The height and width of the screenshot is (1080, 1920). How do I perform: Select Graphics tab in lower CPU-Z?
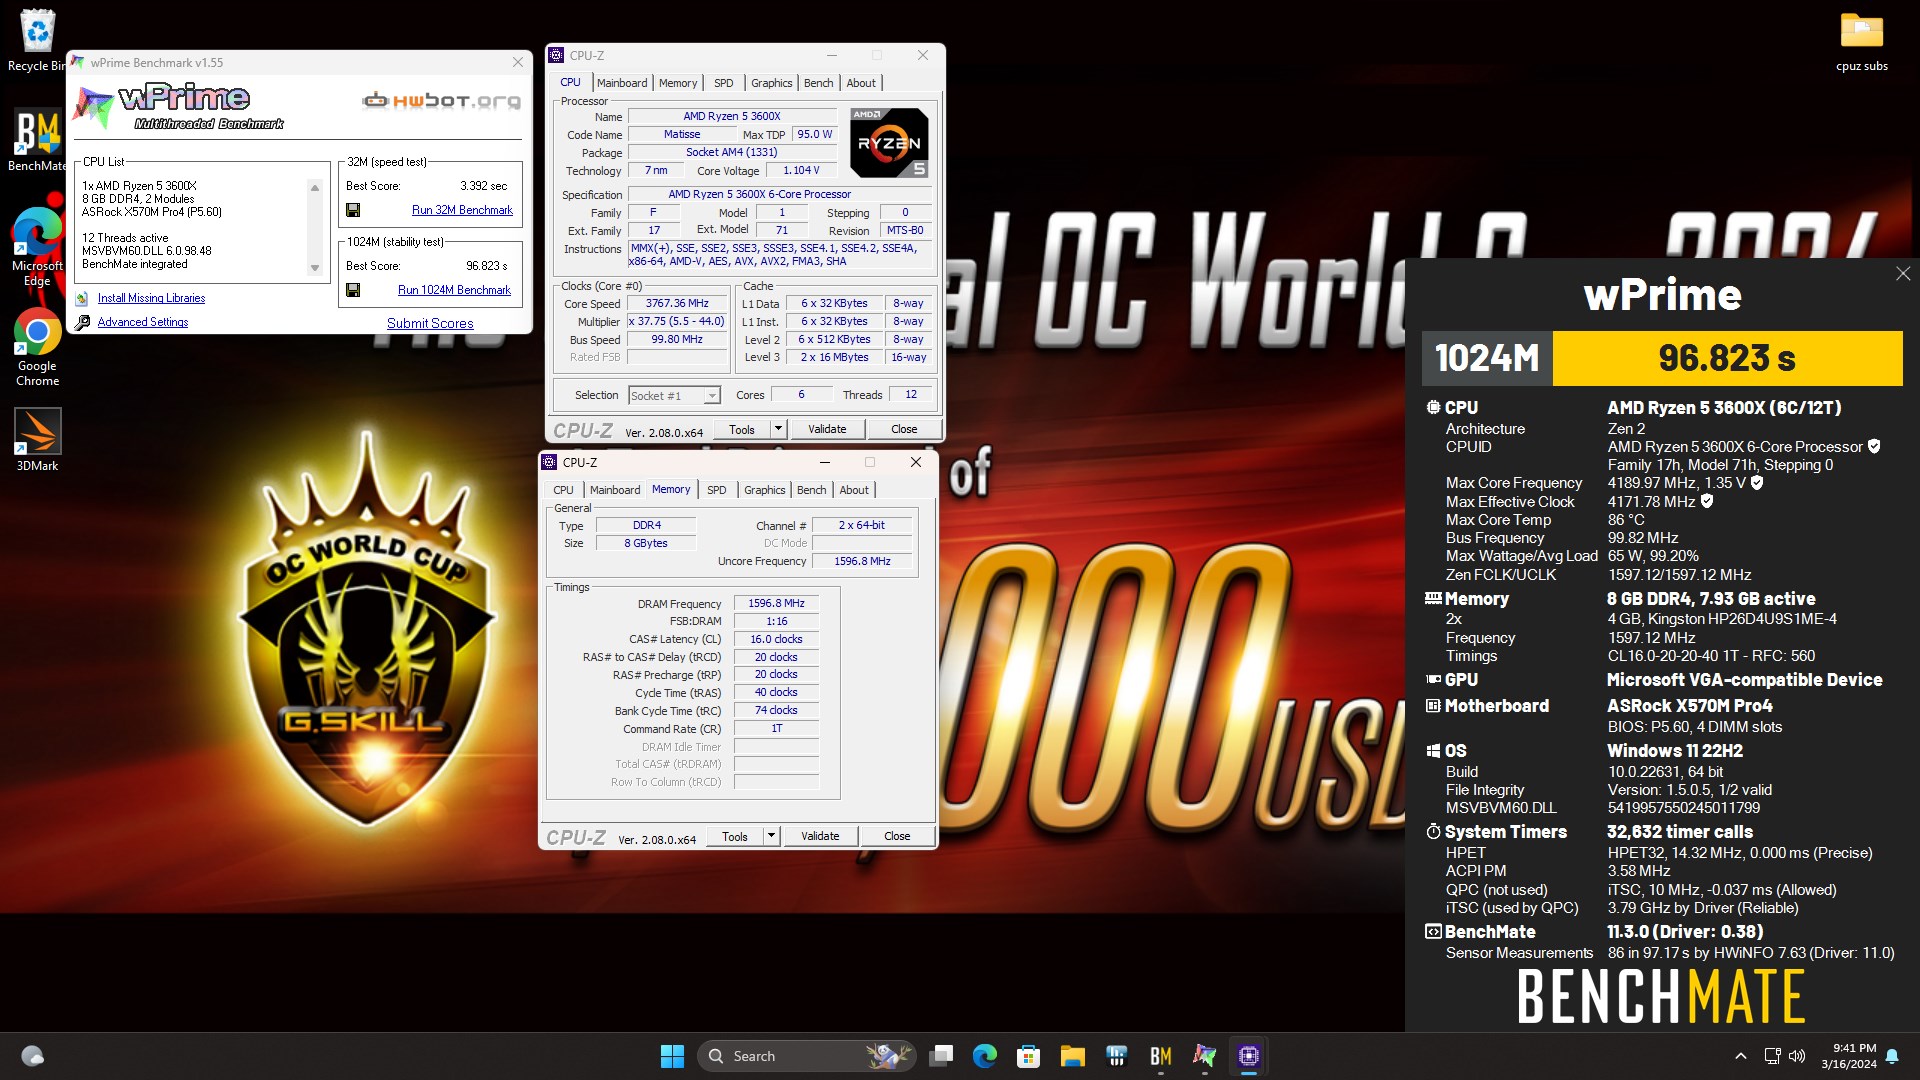coord(765,490)
